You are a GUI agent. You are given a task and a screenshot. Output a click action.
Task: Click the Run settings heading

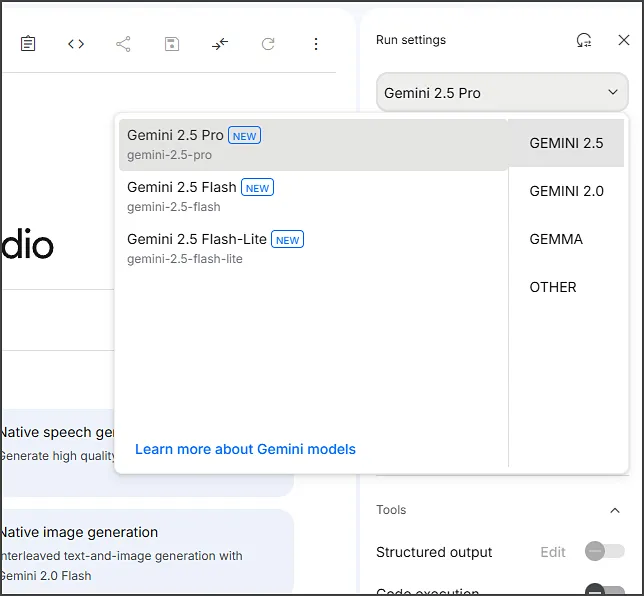pyautogui.click(x=411, y=40)
